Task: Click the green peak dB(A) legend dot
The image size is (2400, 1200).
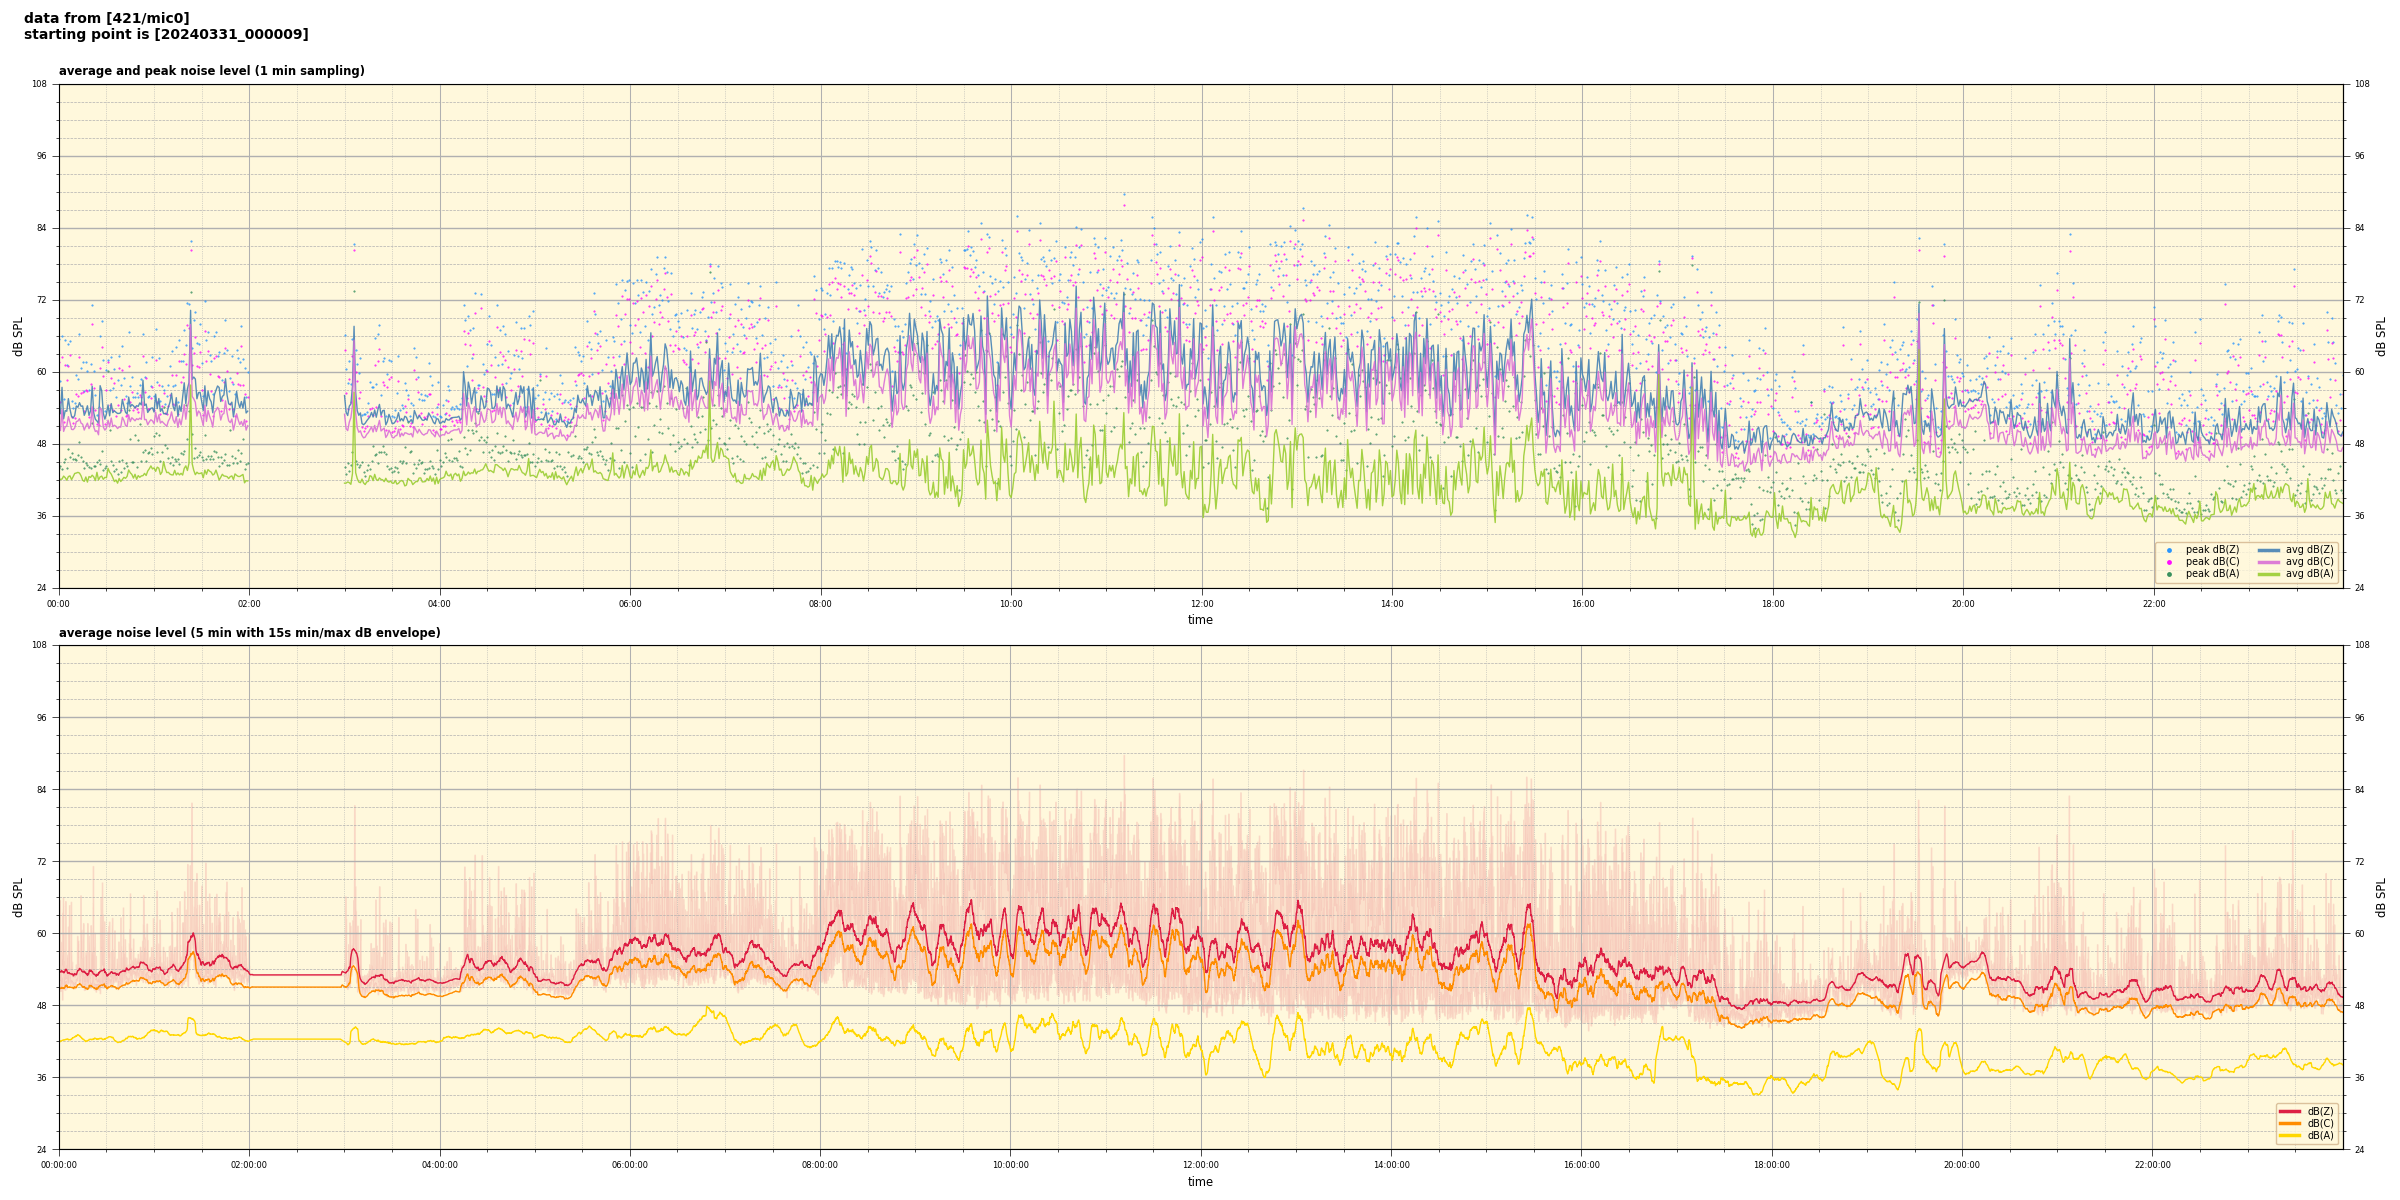Action: click(2169, 574)
